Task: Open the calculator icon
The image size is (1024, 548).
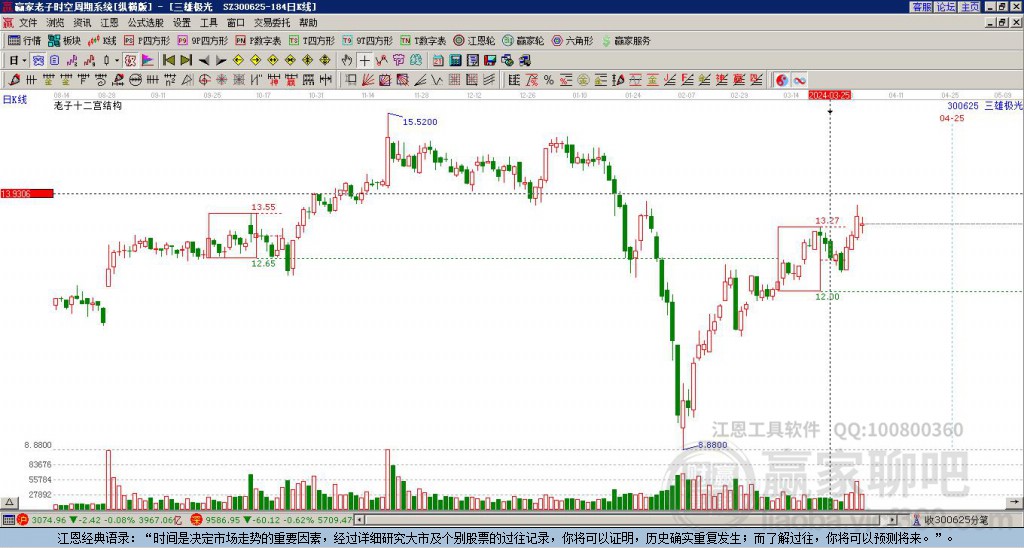Action: pyautogui.click(x=456, y=61)
